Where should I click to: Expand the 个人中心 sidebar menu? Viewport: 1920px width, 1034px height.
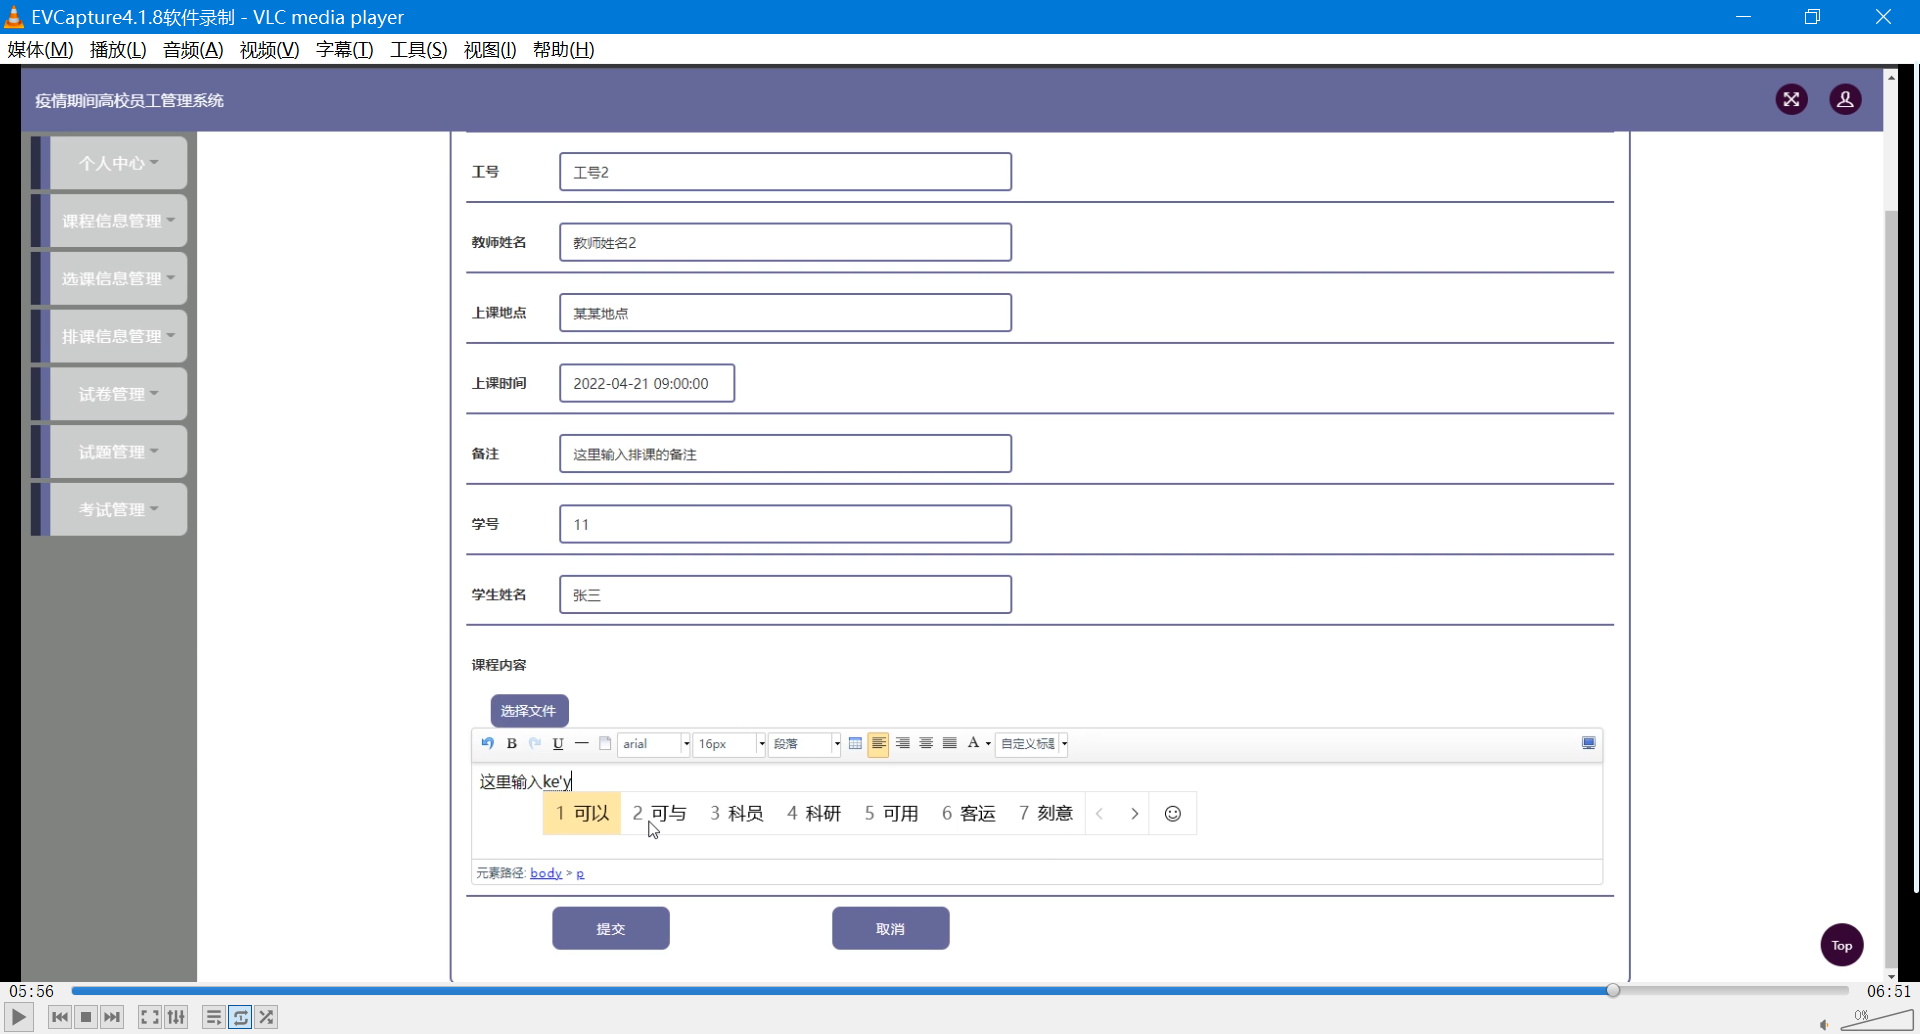[118, 163]
